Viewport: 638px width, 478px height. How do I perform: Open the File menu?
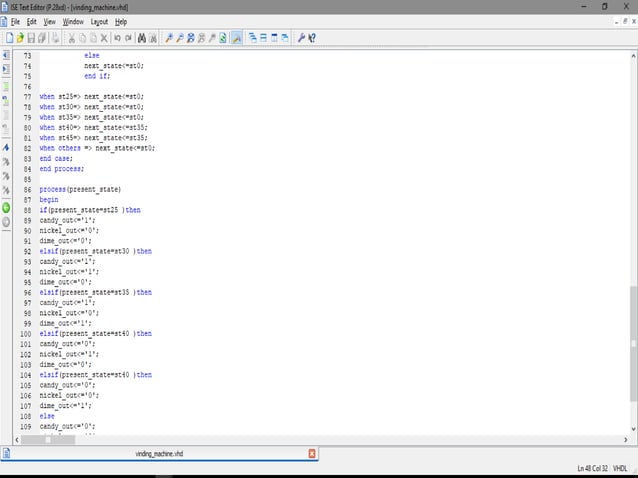coord(15,21)
